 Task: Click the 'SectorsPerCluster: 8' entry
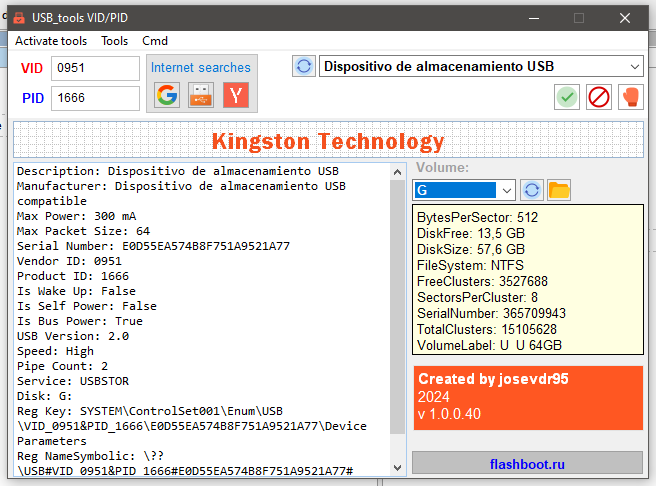(477, 297)
